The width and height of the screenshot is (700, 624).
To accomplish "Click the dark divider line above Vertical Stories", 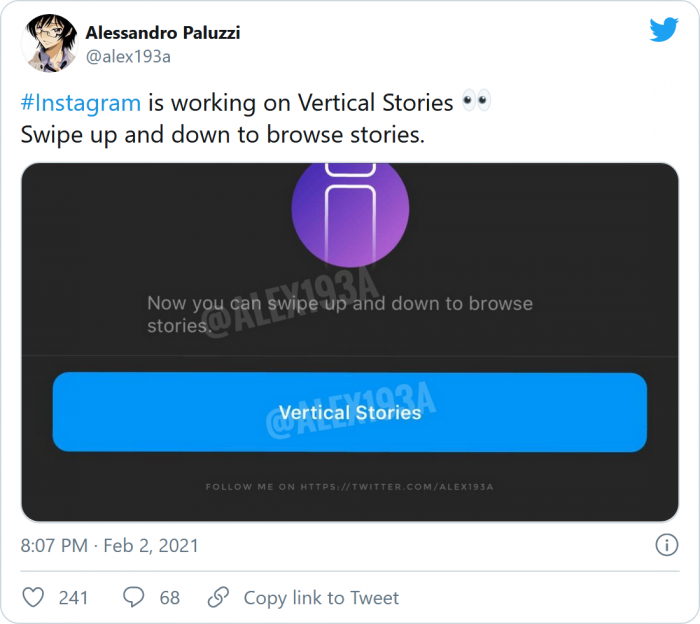I will pyautogui.click(x=350, y=356).
